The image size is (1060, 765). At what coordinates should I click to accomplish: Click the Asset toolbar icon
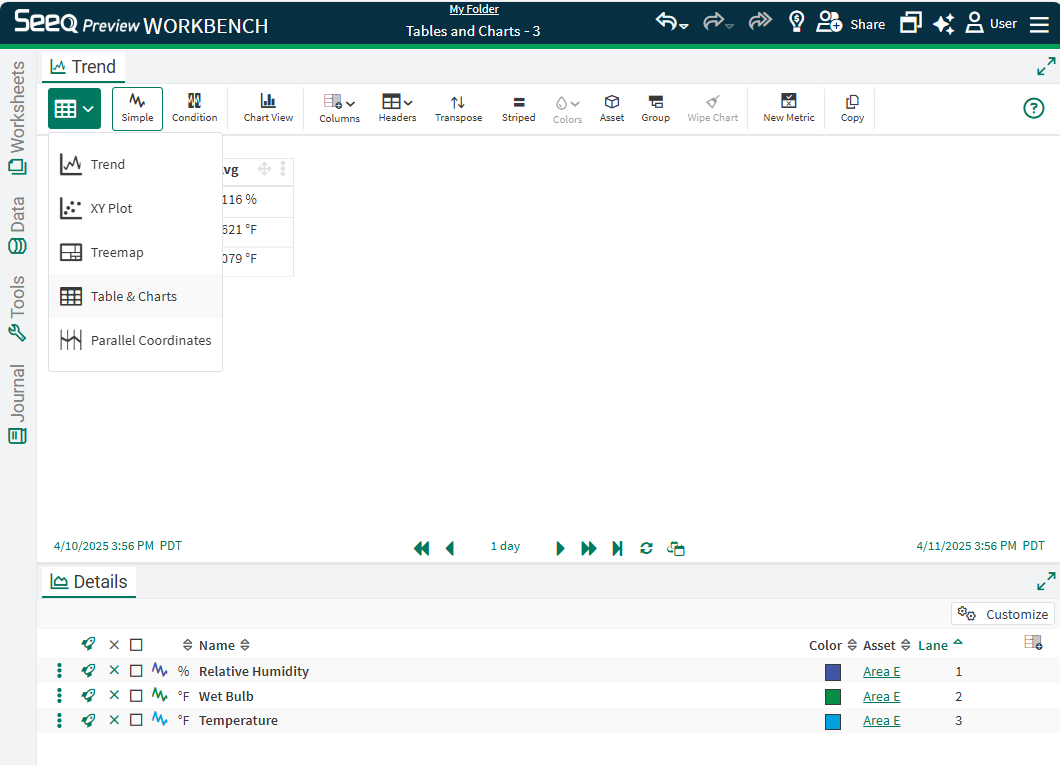(612, 108)
